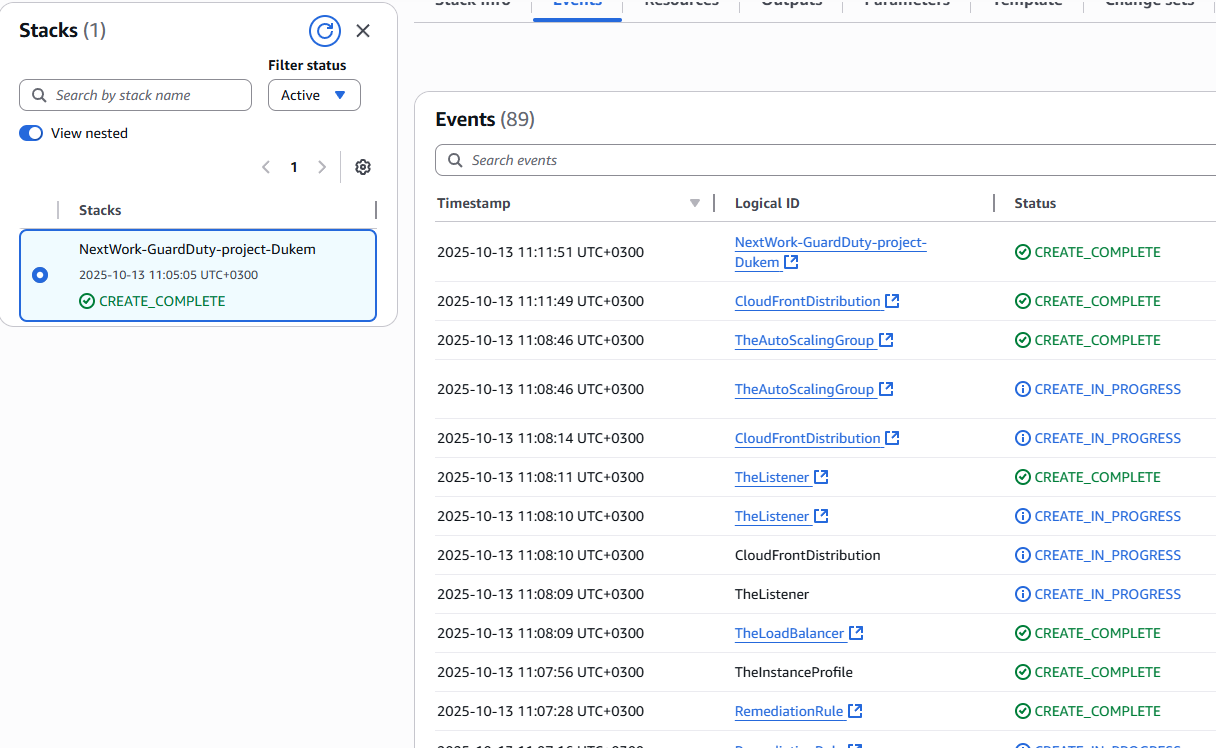Select the NextWork-GuardDuty-project-Dukem stack radio button

point(40,275)
